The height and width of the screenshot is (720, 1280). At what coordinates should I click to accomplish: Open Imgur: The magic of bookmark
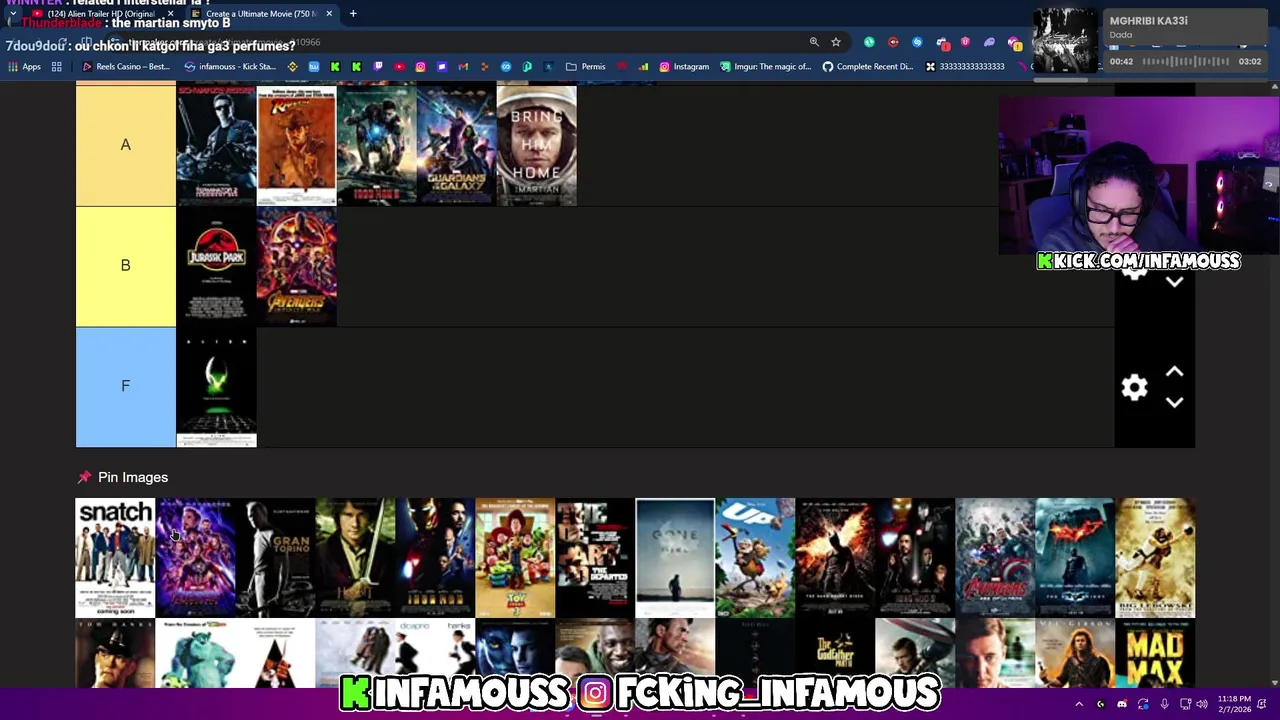coord(765,67)
